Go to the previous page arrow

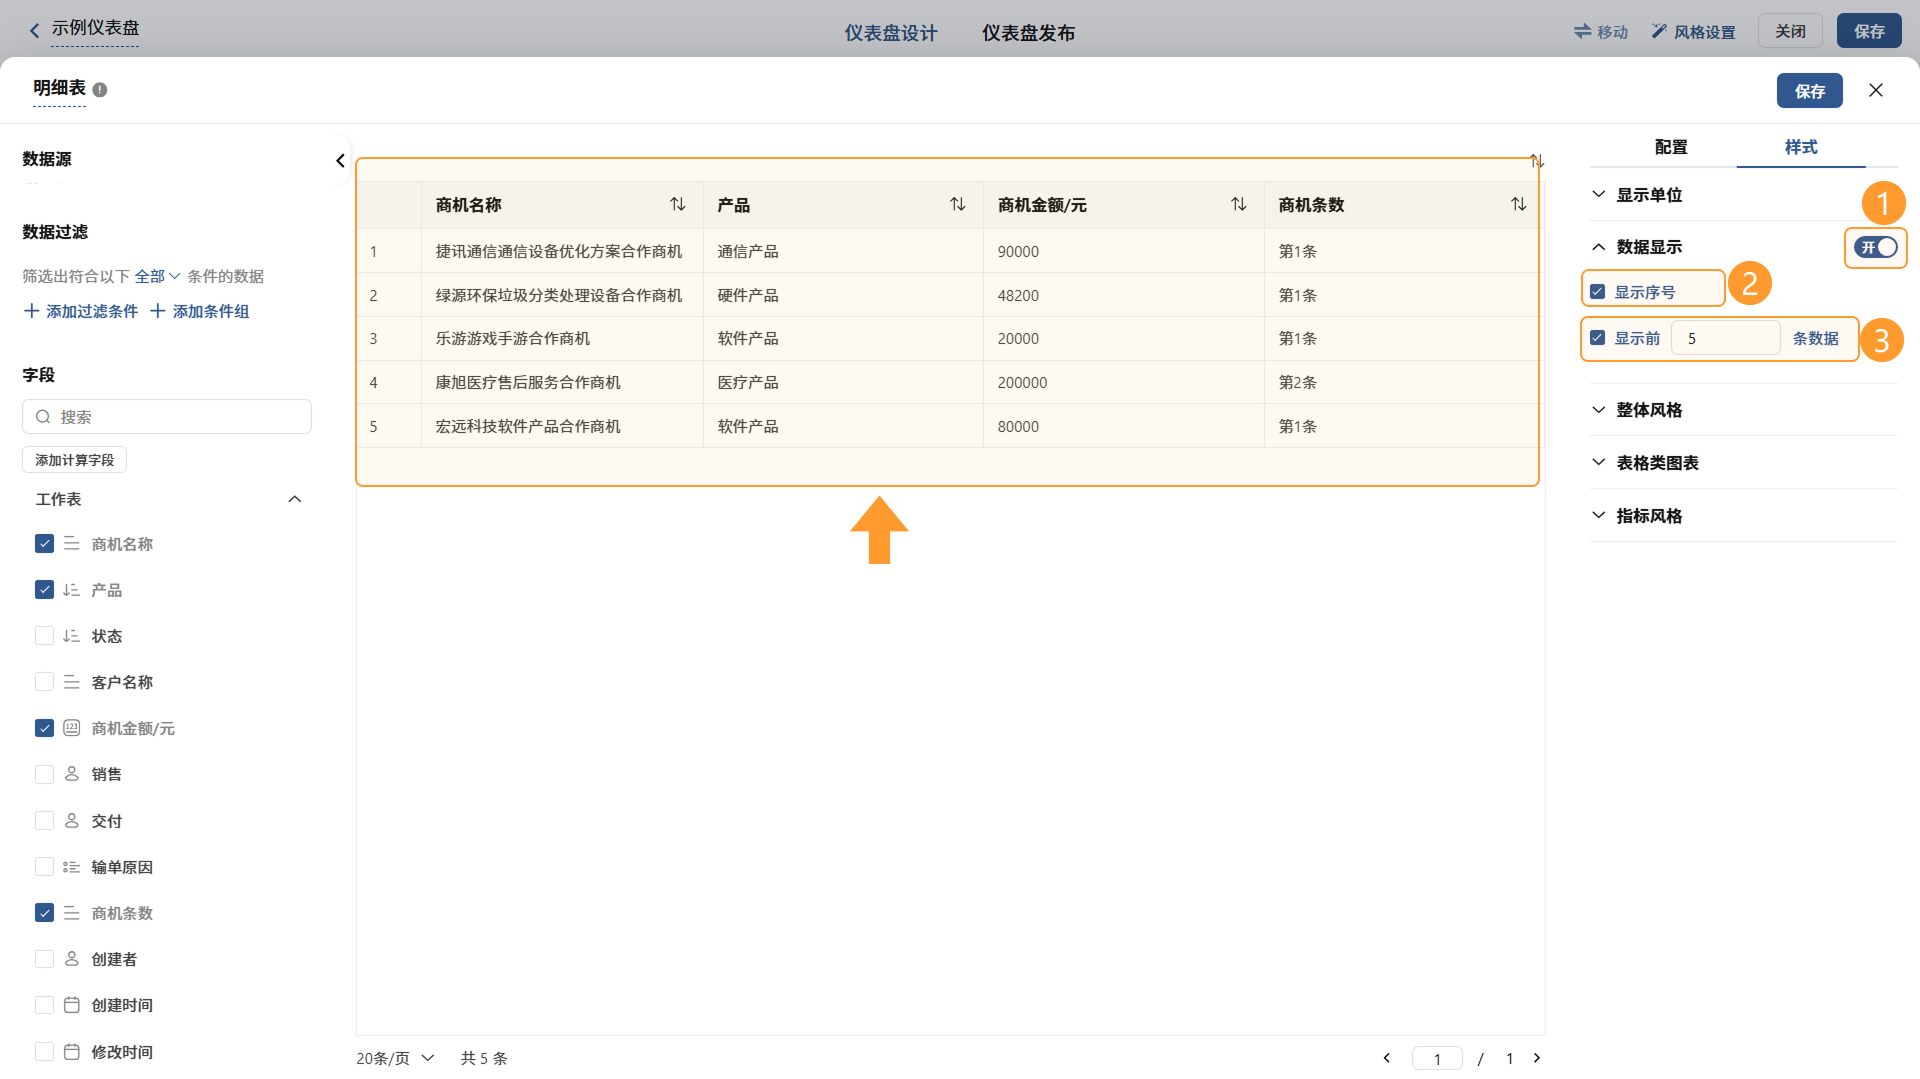(x=1387, y=1058)
